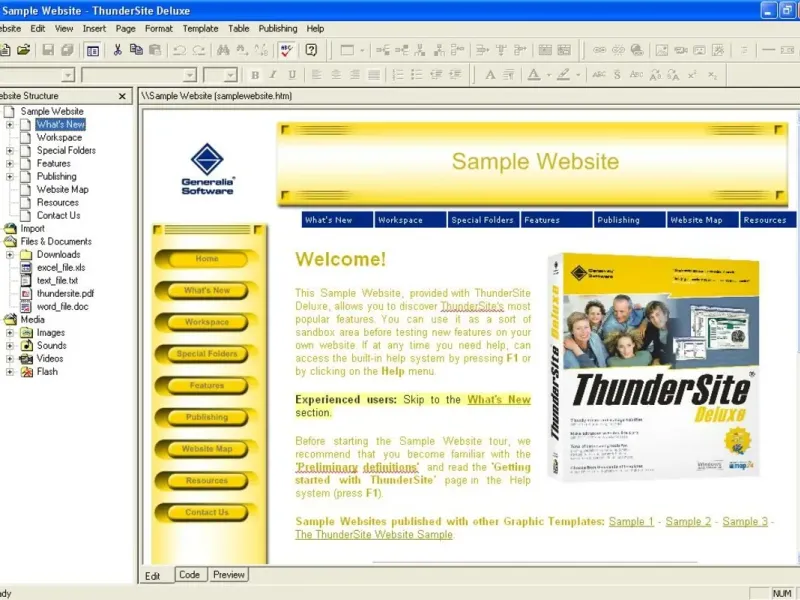This screenshot has width=800, height=600.
Task: Select thundersite.pdf in the tree
Action: point(65,293)
